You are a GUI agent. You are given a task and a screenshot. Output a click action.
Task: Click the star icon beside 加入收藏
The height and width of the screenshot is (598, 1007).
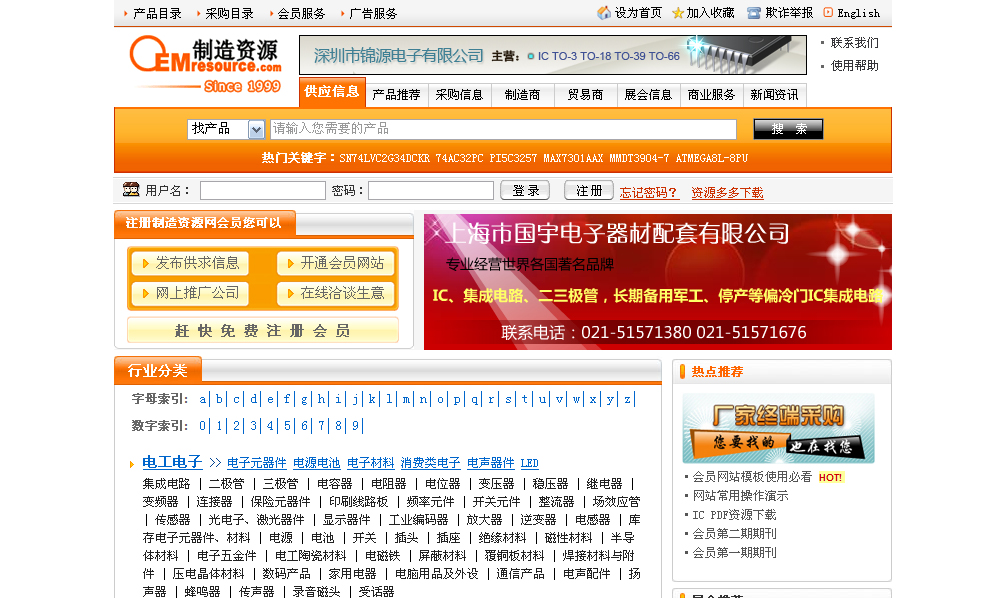(x=678, y=13)
